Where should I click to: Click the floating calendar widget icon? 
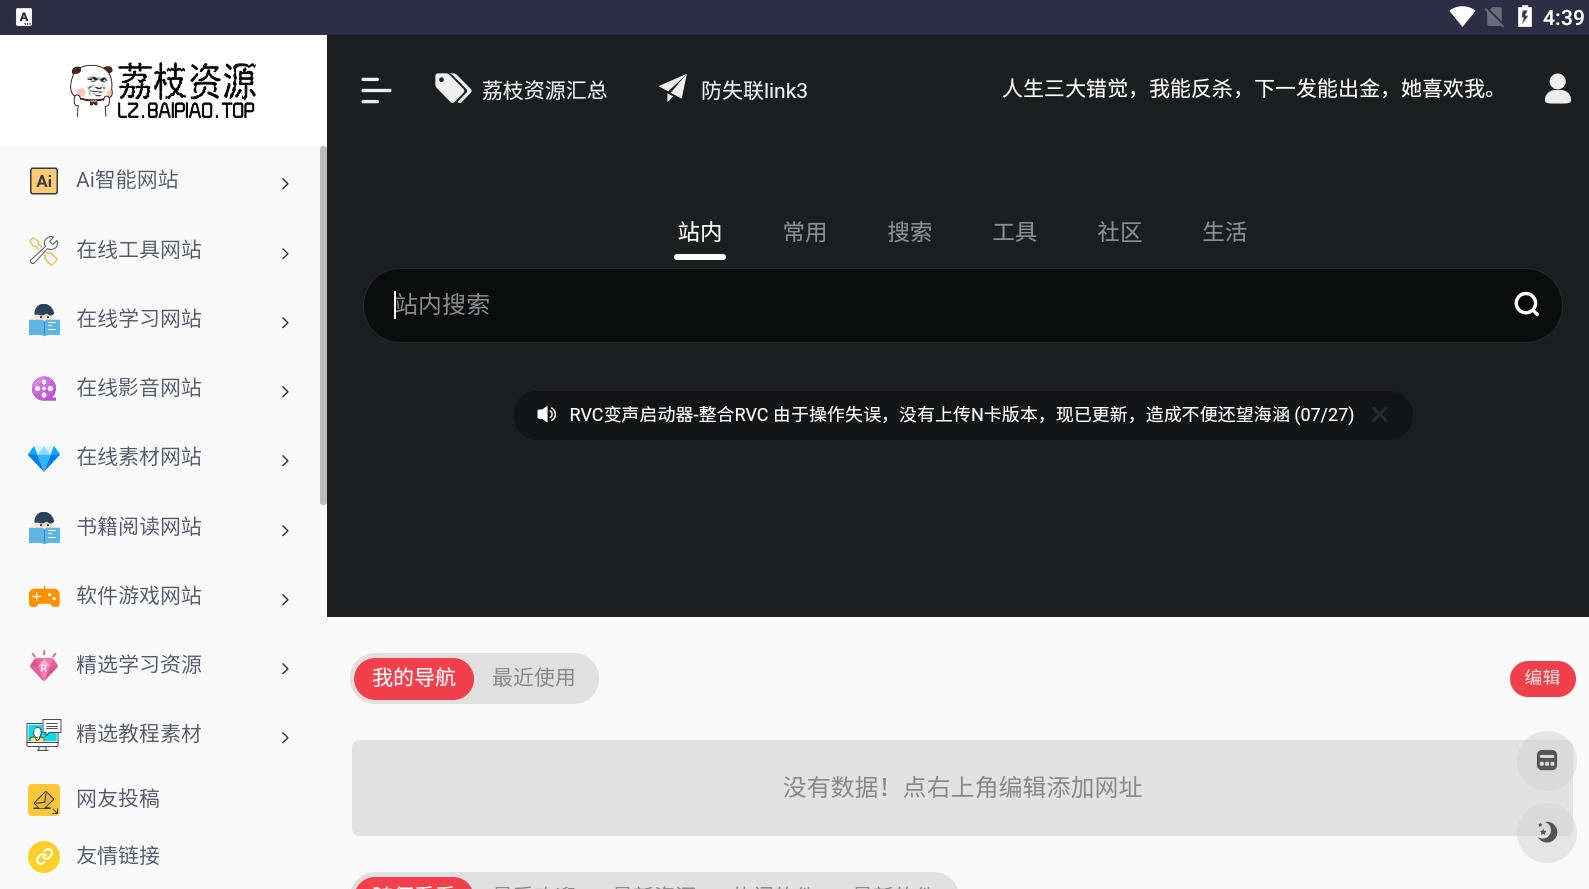(1546, 761)
